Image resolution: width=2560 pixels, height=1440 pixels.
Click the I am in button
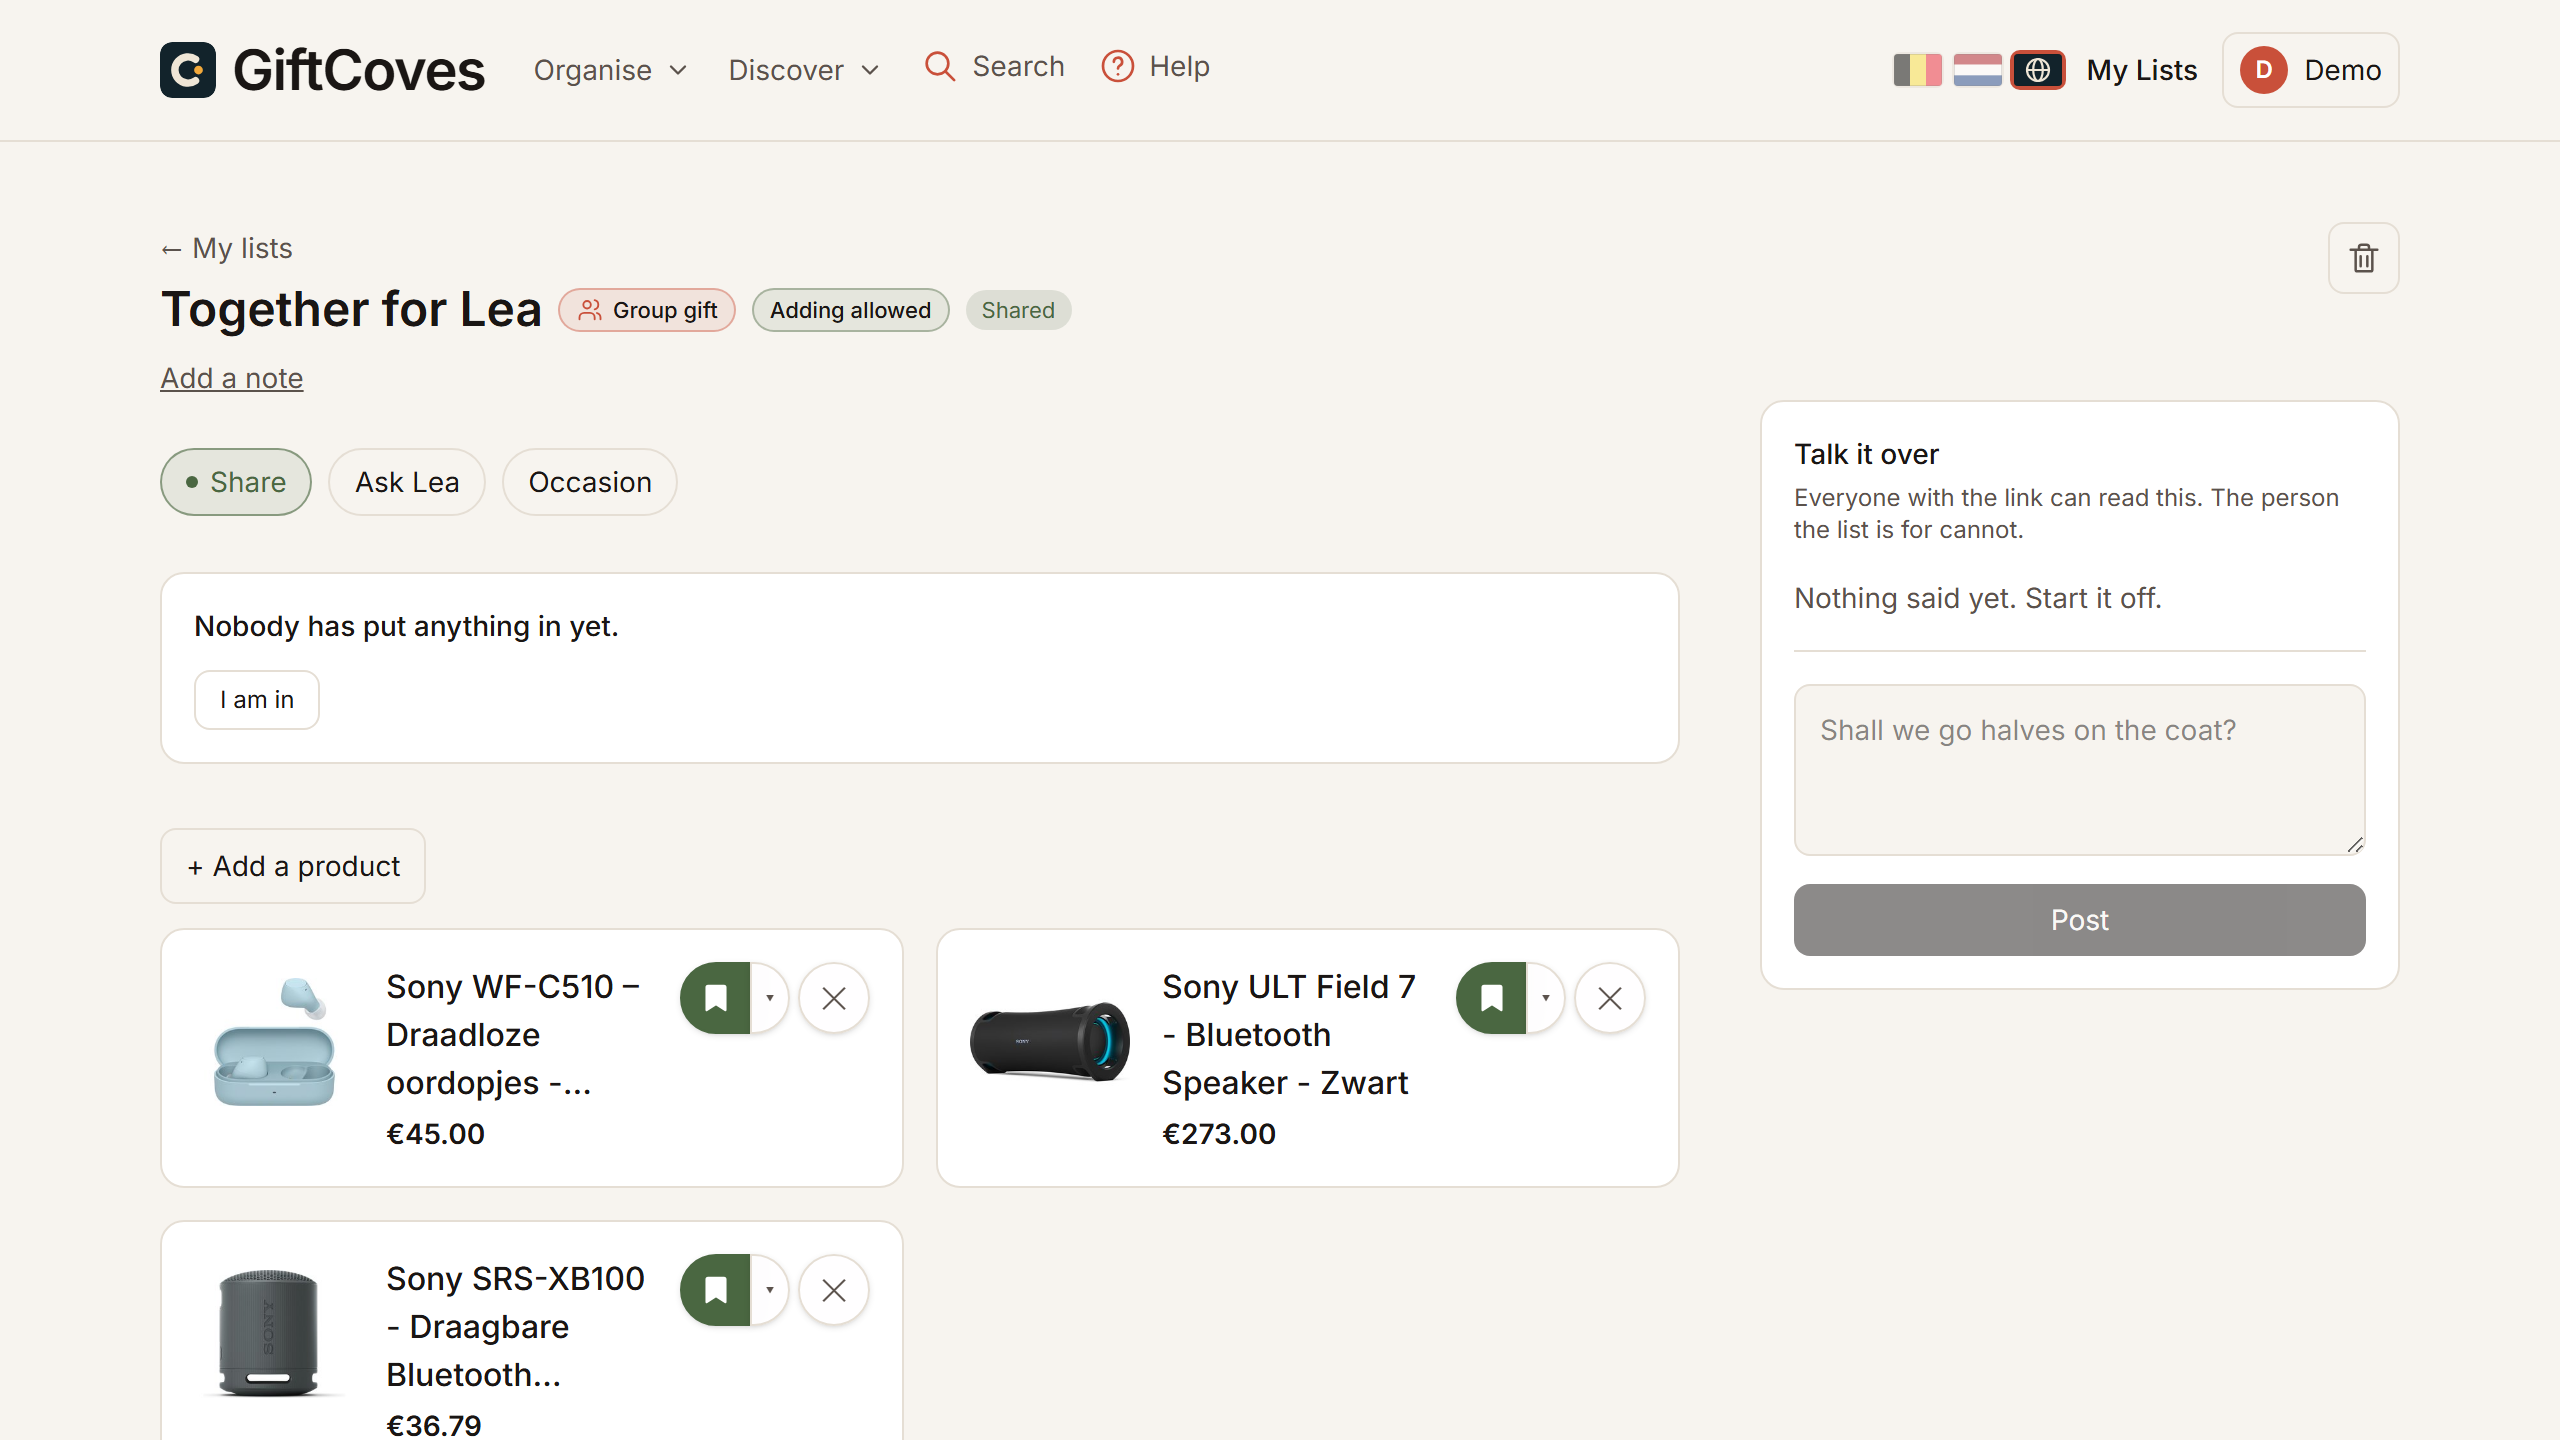click(x=257, y=700)
